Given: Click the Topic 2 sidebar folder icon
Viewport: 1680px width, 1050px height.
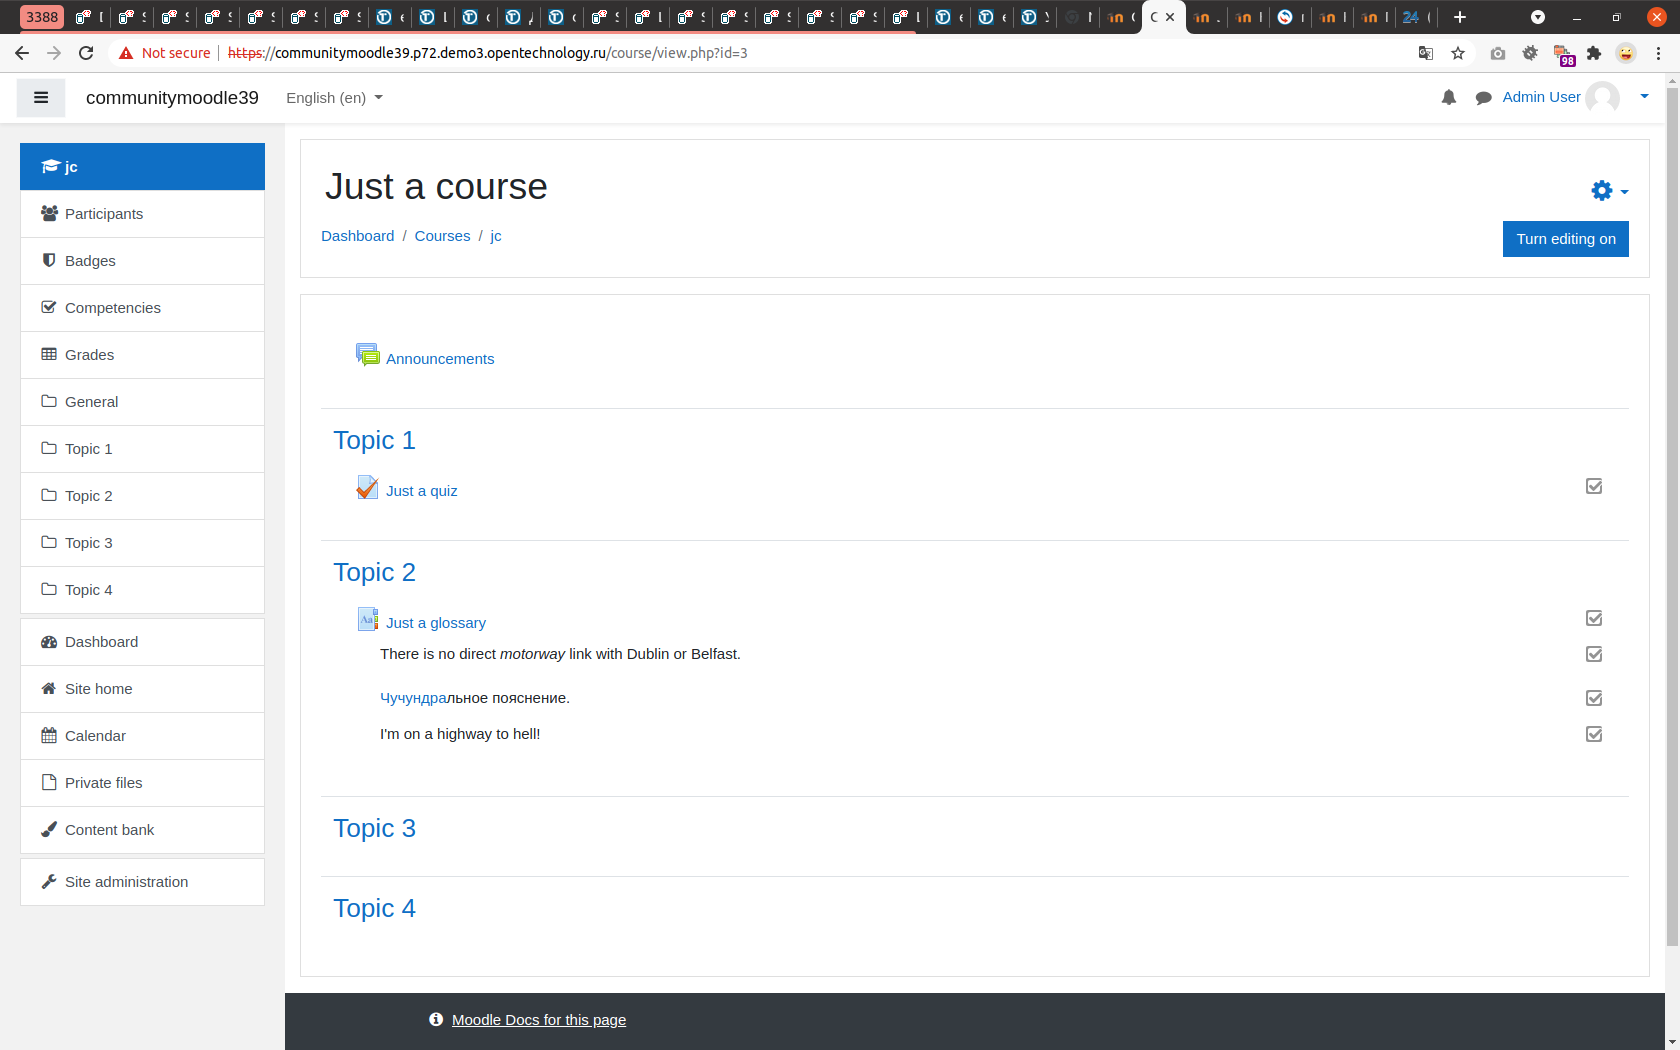Looking at the screenshot, I should 49,495.
